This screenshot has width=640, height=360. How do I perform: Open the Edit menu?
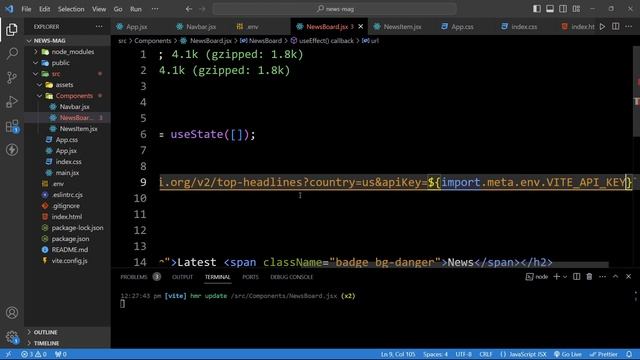click(44, 9)
